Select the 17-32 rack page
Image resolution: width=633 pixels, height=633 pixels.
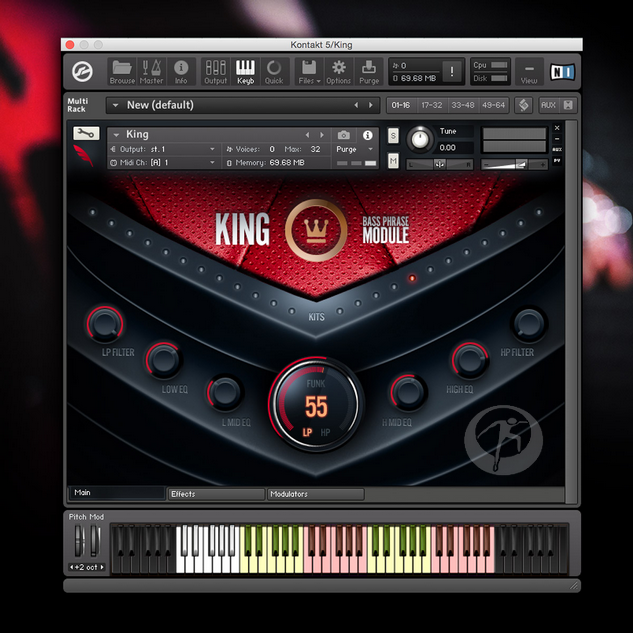(x=432, y=105)
